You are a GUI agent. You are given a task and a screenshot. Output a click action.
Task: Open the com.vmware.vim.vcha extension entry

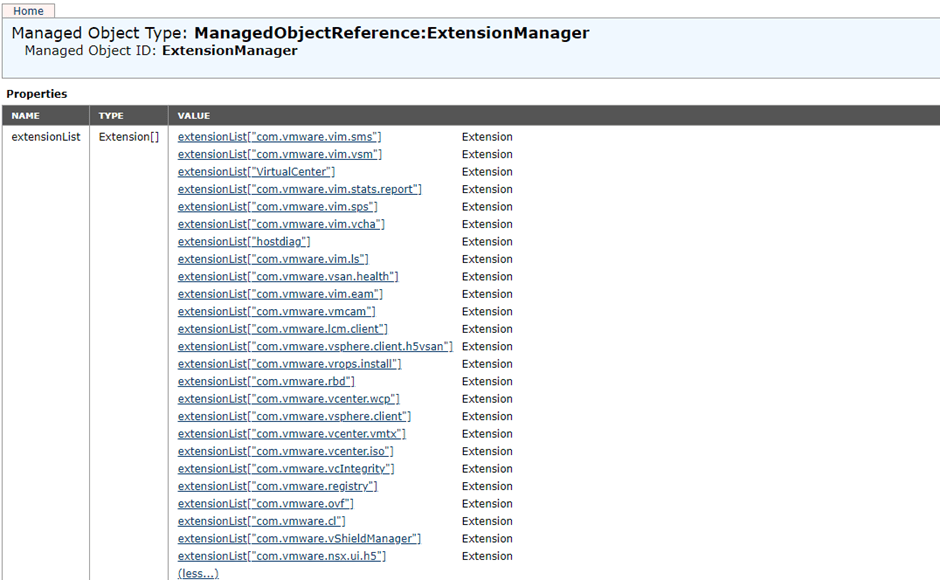(x=281, y=224)
